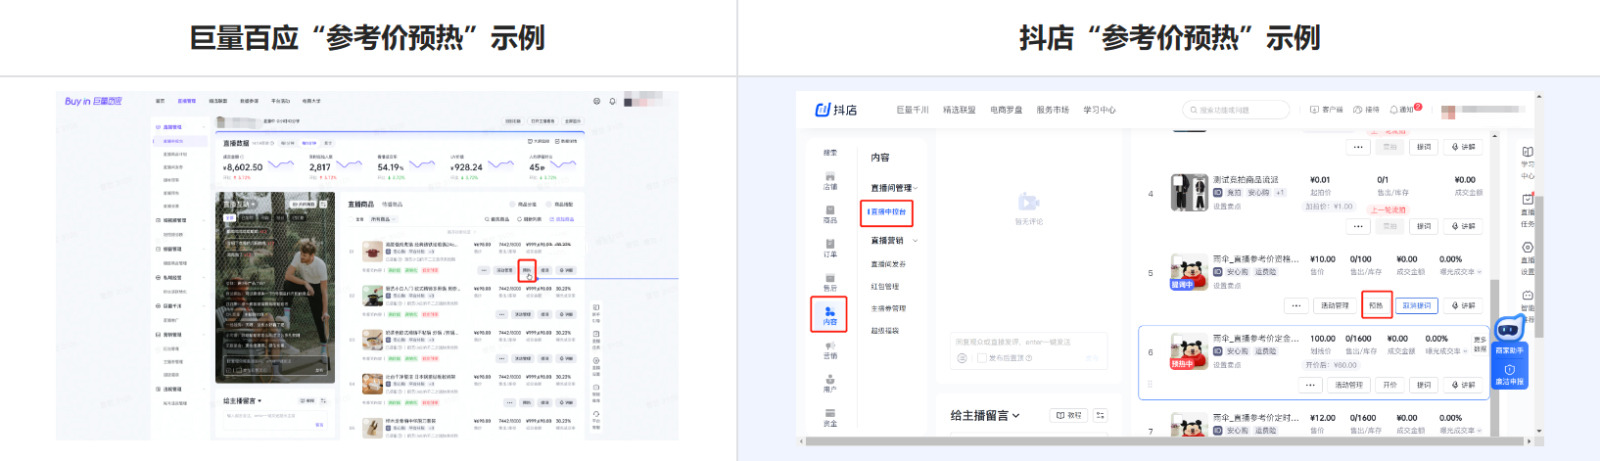Collapse 直播营销 section chevron
The image size is (1600, 461).
(x=915, y=240)
